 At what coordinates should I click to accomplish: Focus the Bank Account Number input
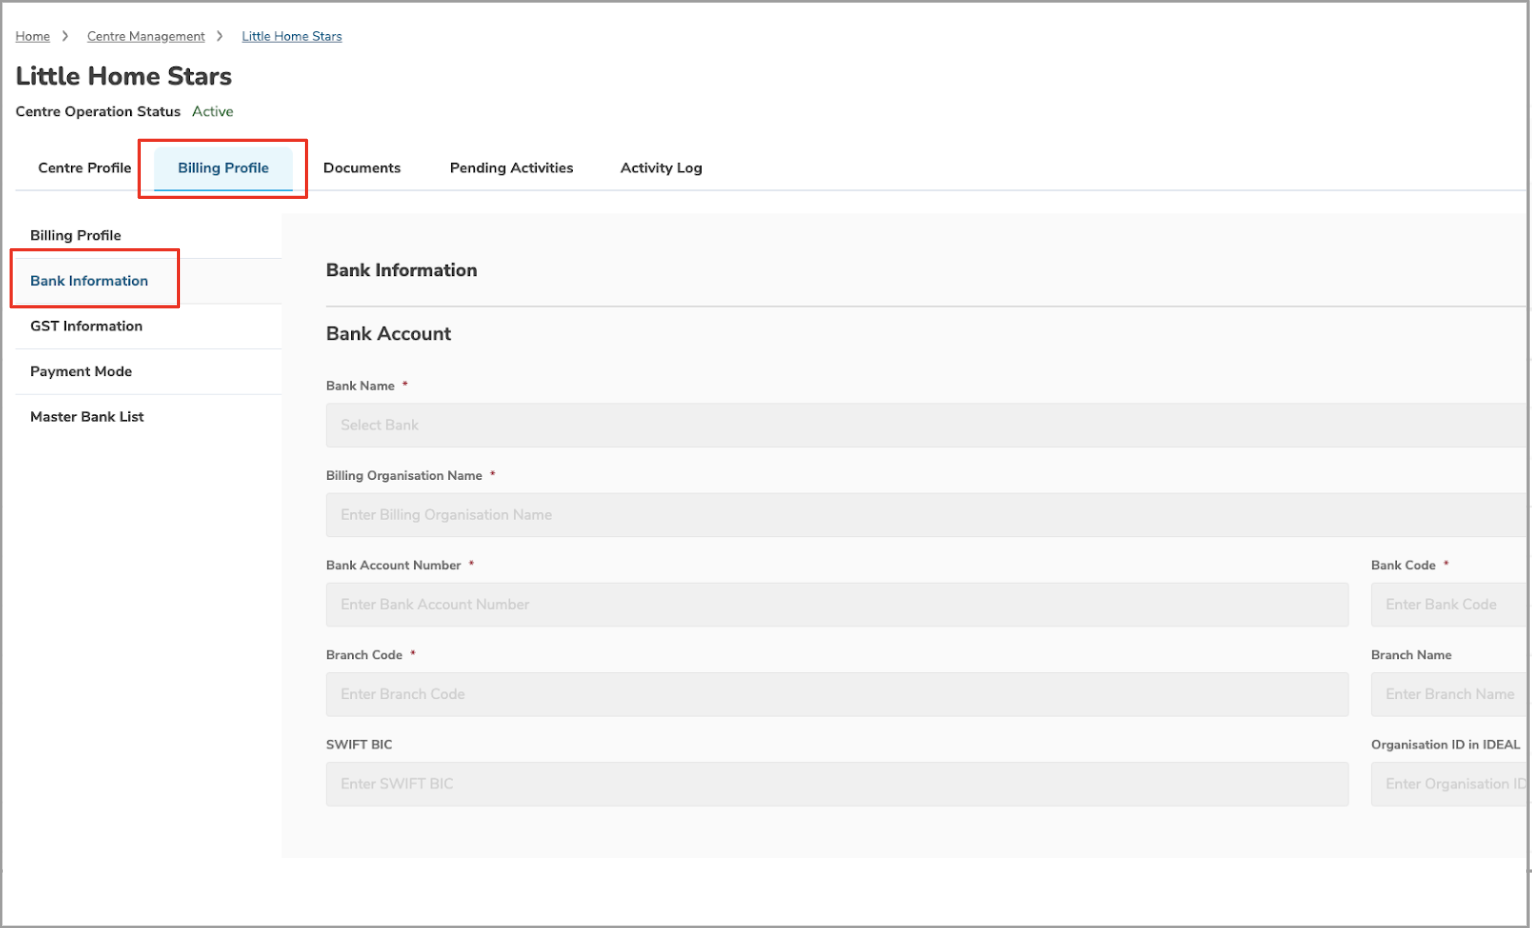coord(836,605)
